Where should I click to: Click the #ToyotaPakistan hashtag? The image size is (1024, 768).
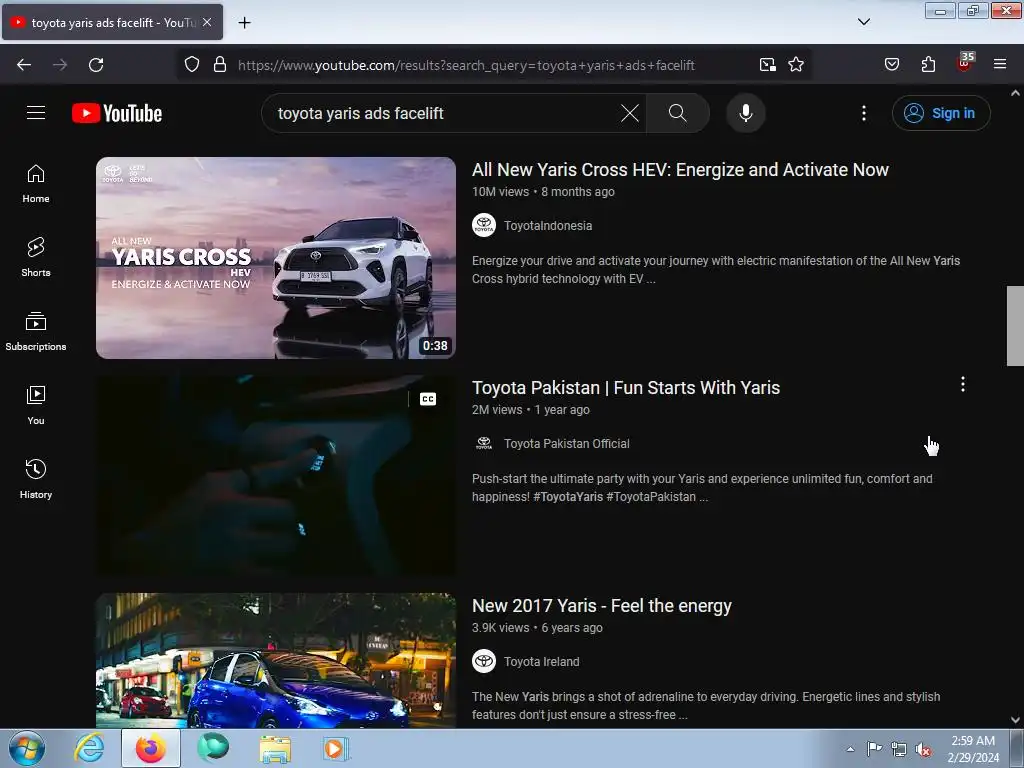click(x=651, y=497)
